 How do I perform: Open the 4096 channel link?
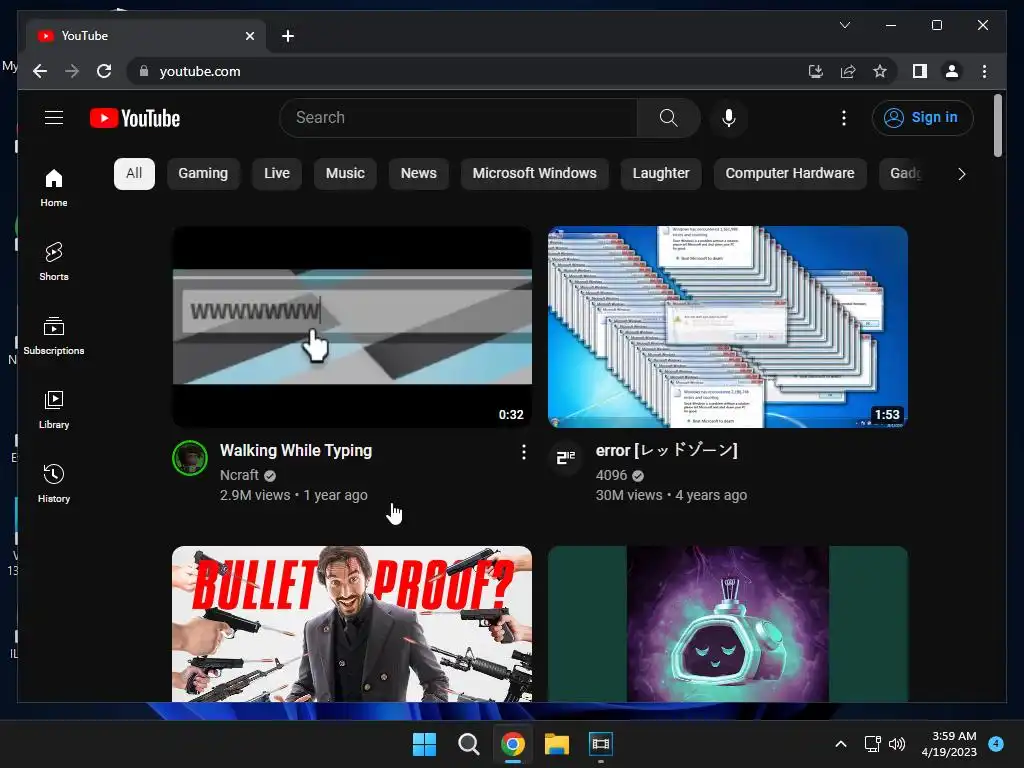click(x=611, y=475)
